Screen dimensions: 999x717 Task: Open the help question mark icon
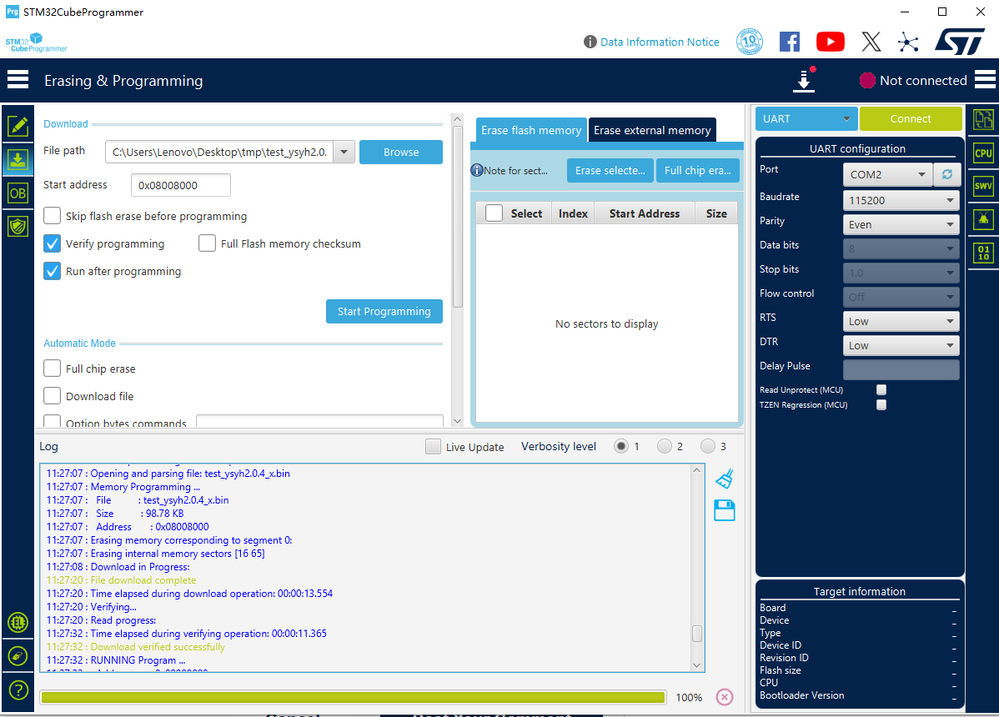tap(18, 690)
